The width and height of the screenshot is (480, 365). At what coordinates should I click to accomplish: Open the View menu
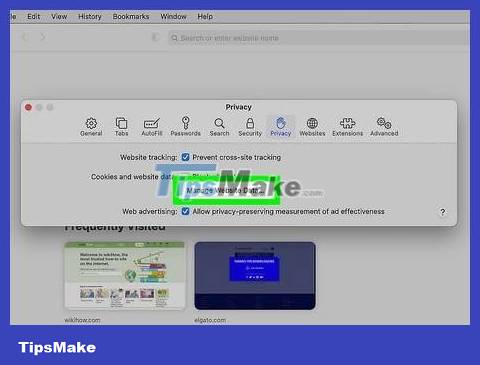click(x=59, y=16)
